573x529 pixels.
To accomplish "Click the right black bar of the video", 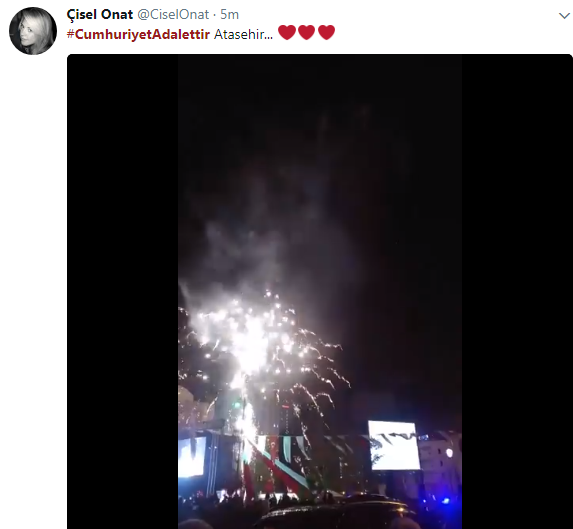I will coord(517,292).
